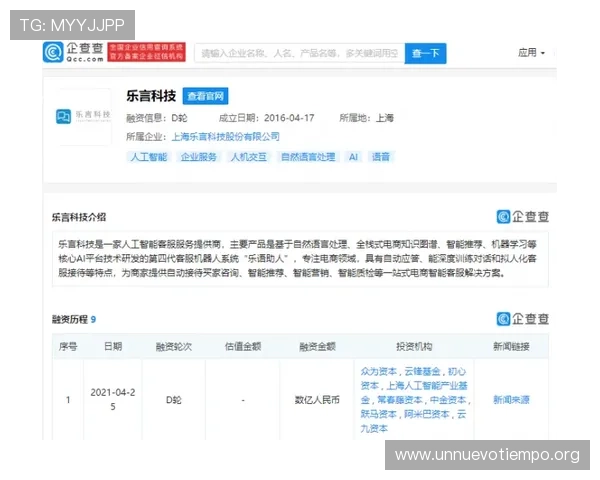
Task: Click the 数亿人民币 amount cell
Action: (317, 400)
